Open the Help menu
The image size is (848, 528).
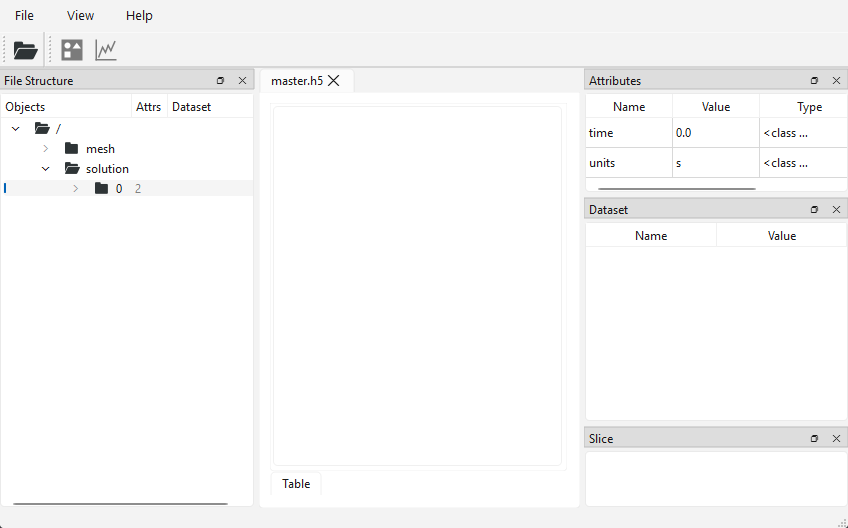point(139,16)
